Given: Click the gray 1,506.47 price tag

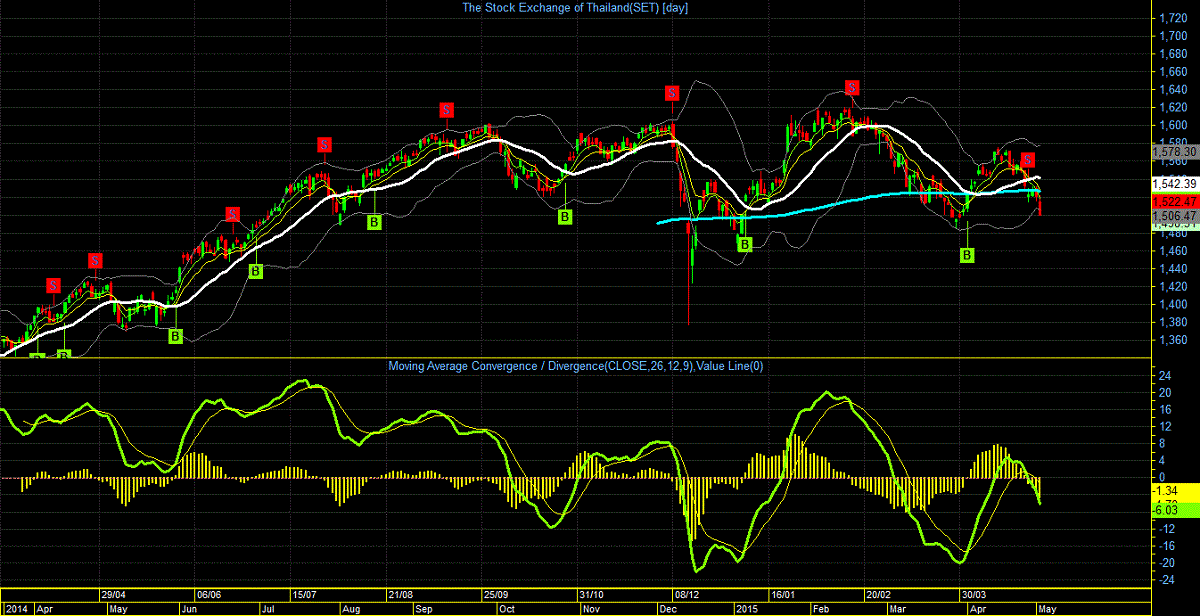Looking at the screenshot, I should point(1174,215).
